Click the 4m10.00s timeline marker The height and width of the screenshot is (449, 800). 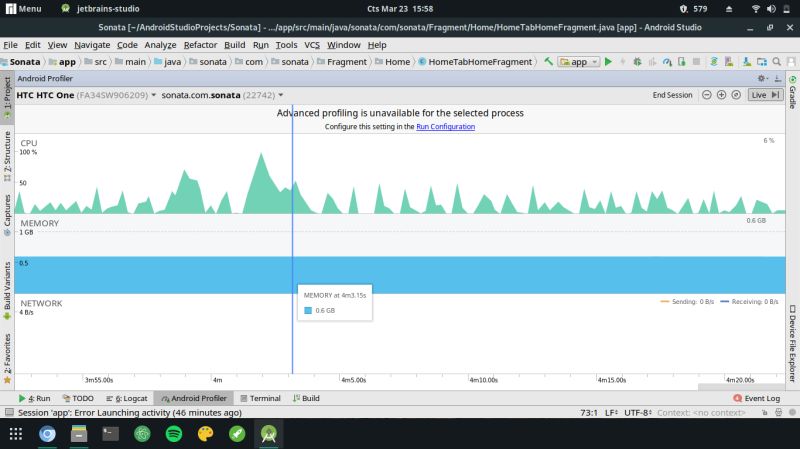point(483,380)
